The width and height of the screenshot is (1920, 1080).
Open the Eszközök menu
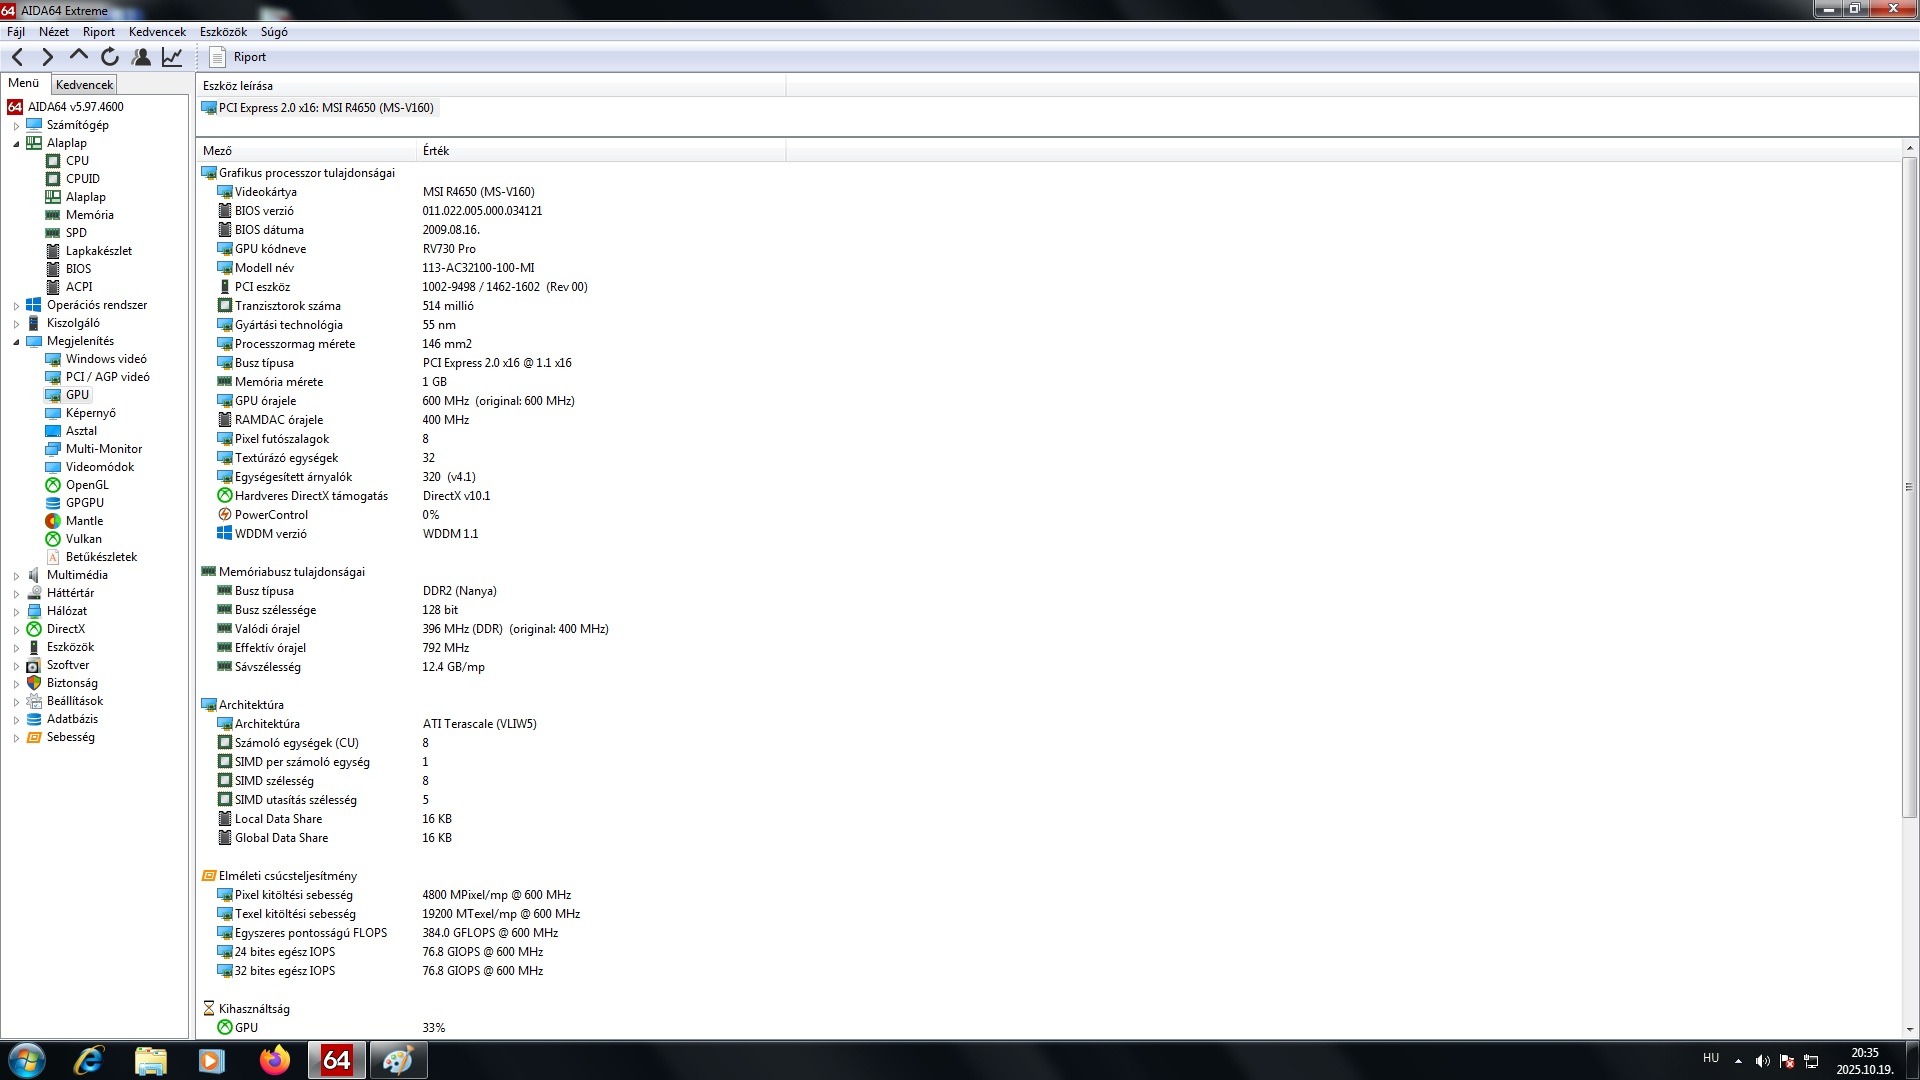pos(223,32)
